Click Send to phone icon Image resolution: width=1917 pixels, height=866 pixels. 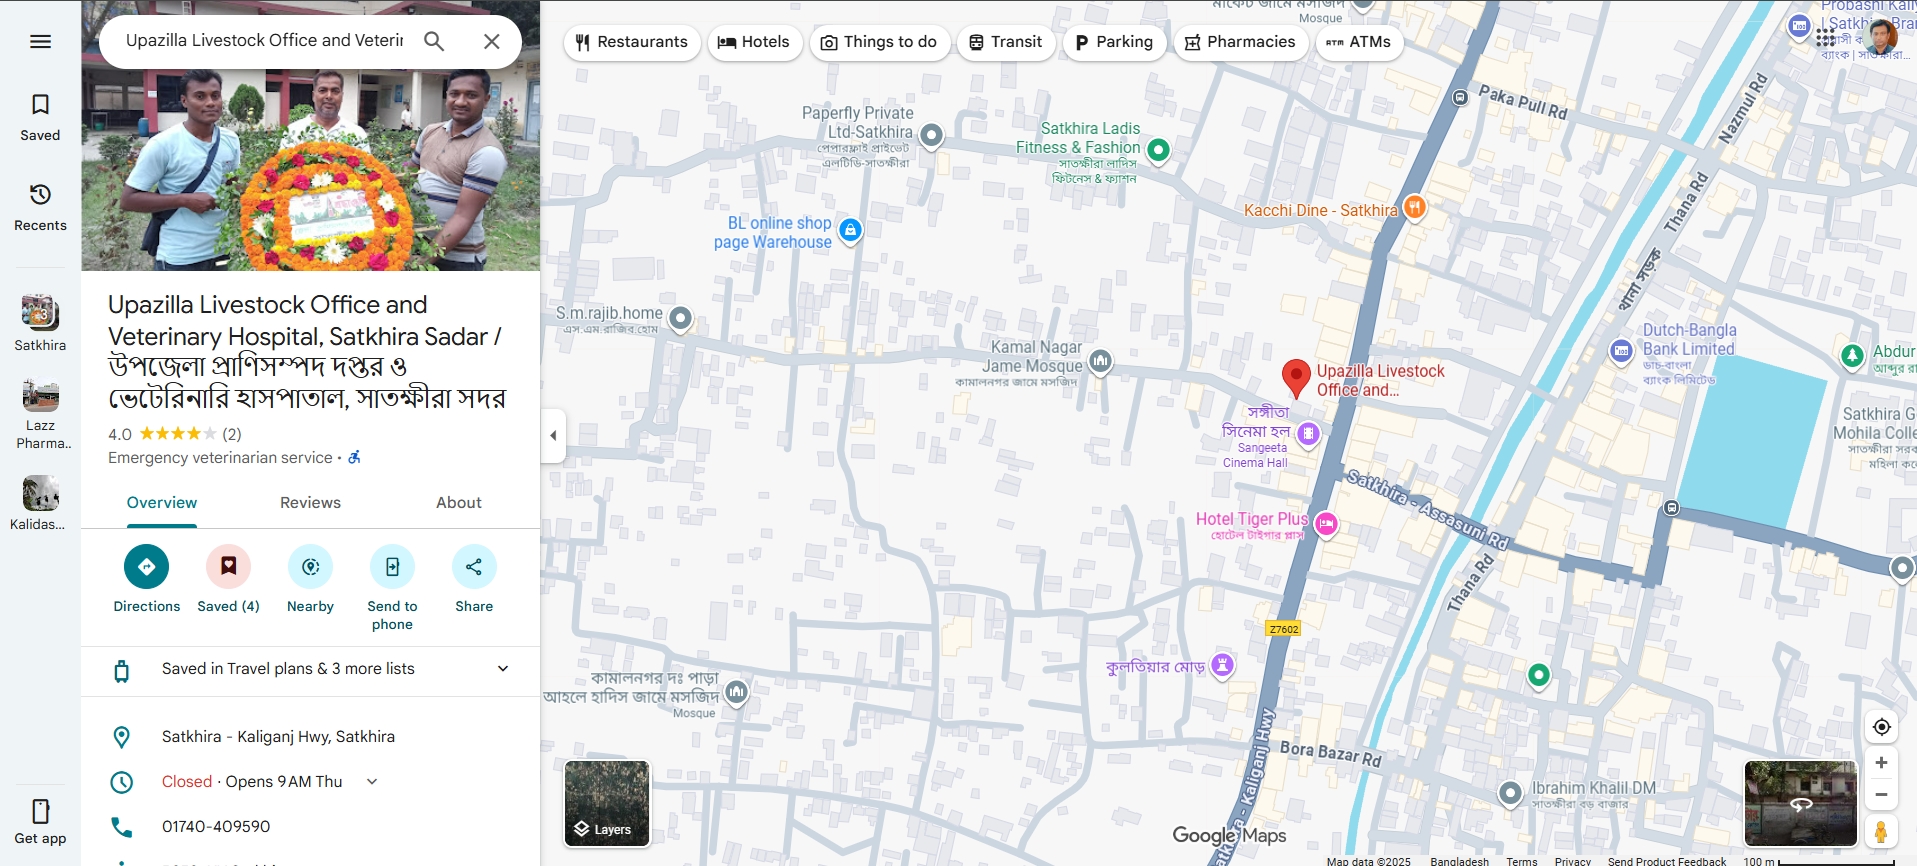tap(392, 567)
